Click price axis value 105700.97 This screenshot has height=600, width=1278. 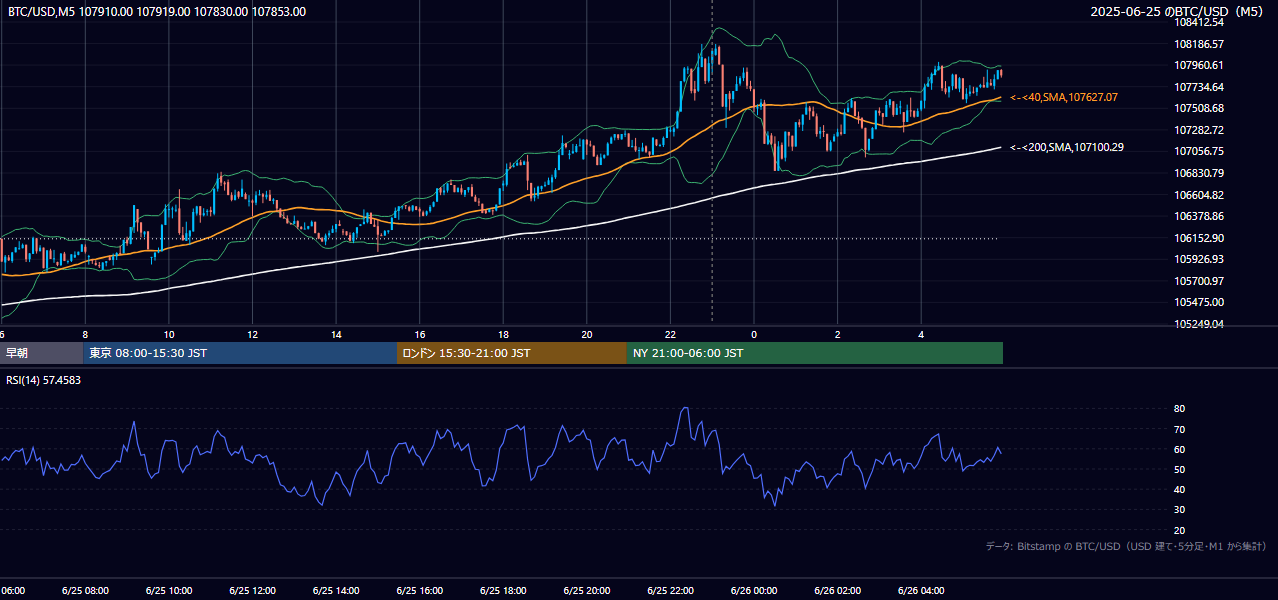1199,281
